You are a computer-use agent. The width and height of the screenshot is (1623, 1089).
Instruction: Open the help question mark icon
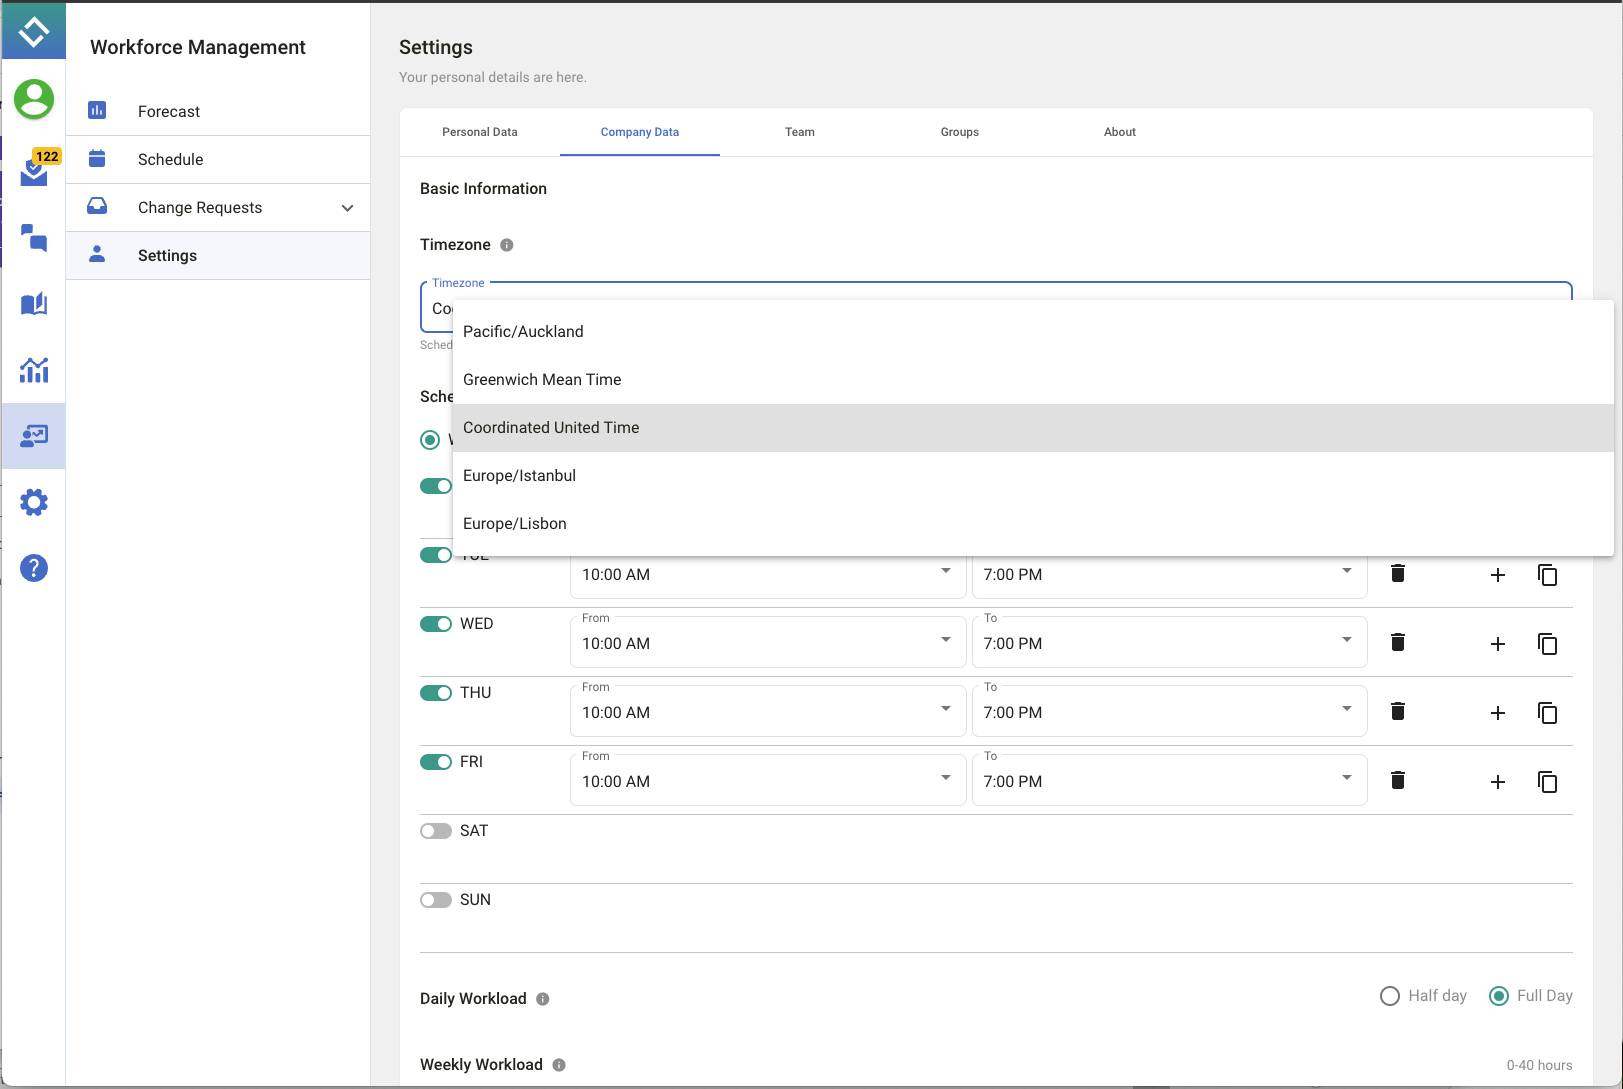[34, 568]
